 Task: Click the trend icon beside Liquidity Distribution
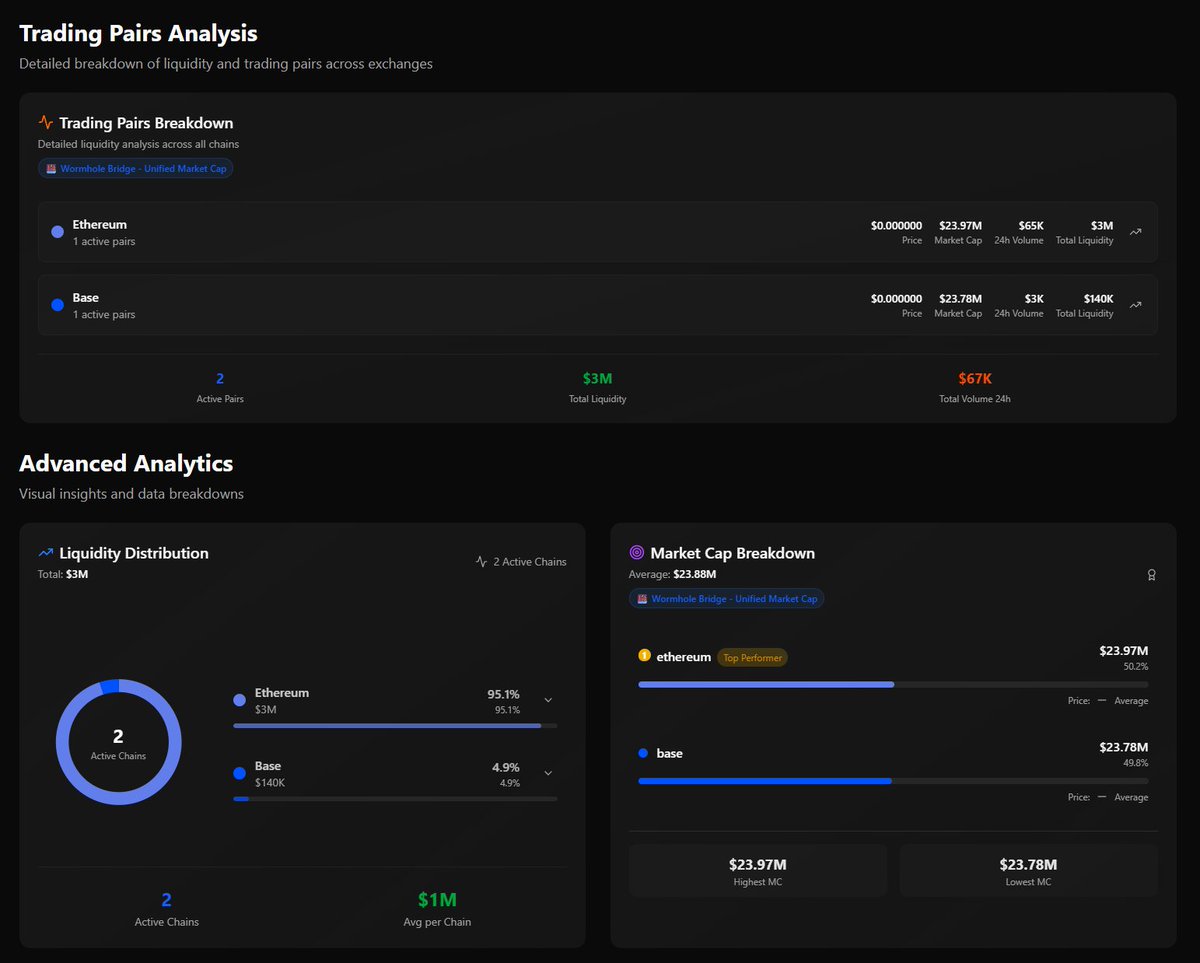46,553
